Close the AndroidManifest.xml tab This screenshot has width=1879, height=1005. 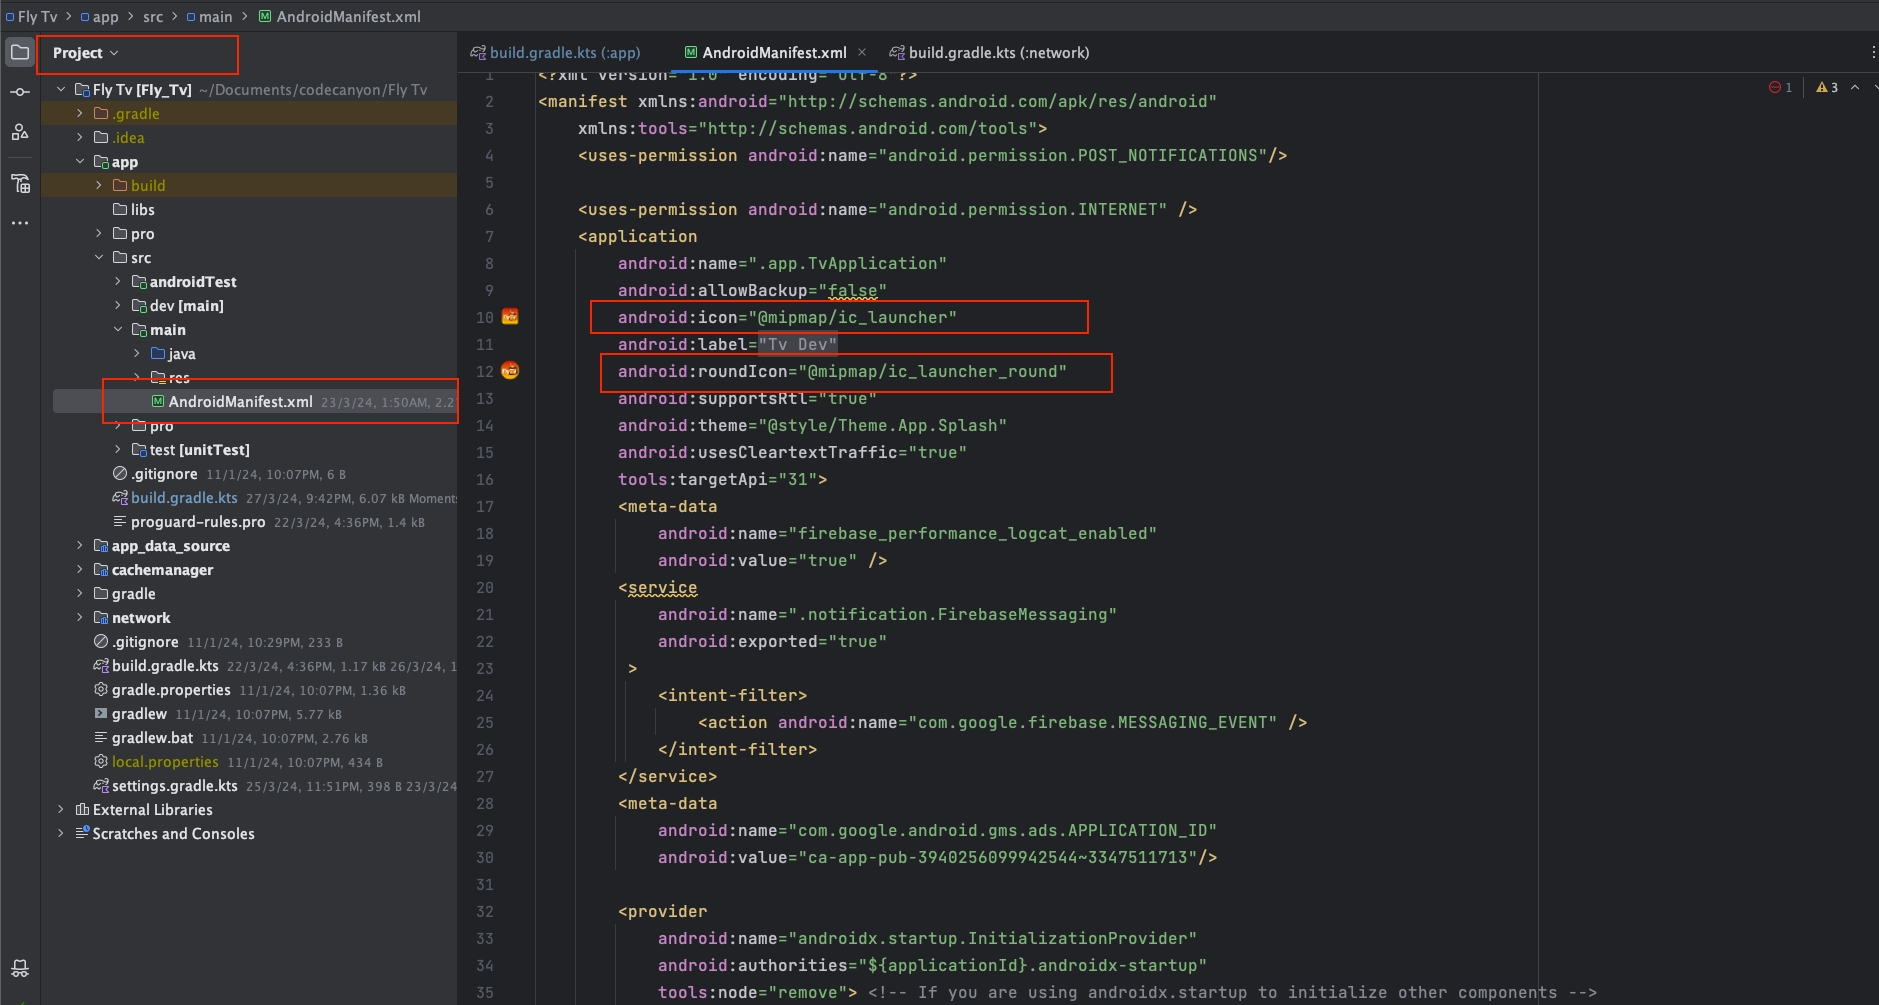[x=862, y=53]
